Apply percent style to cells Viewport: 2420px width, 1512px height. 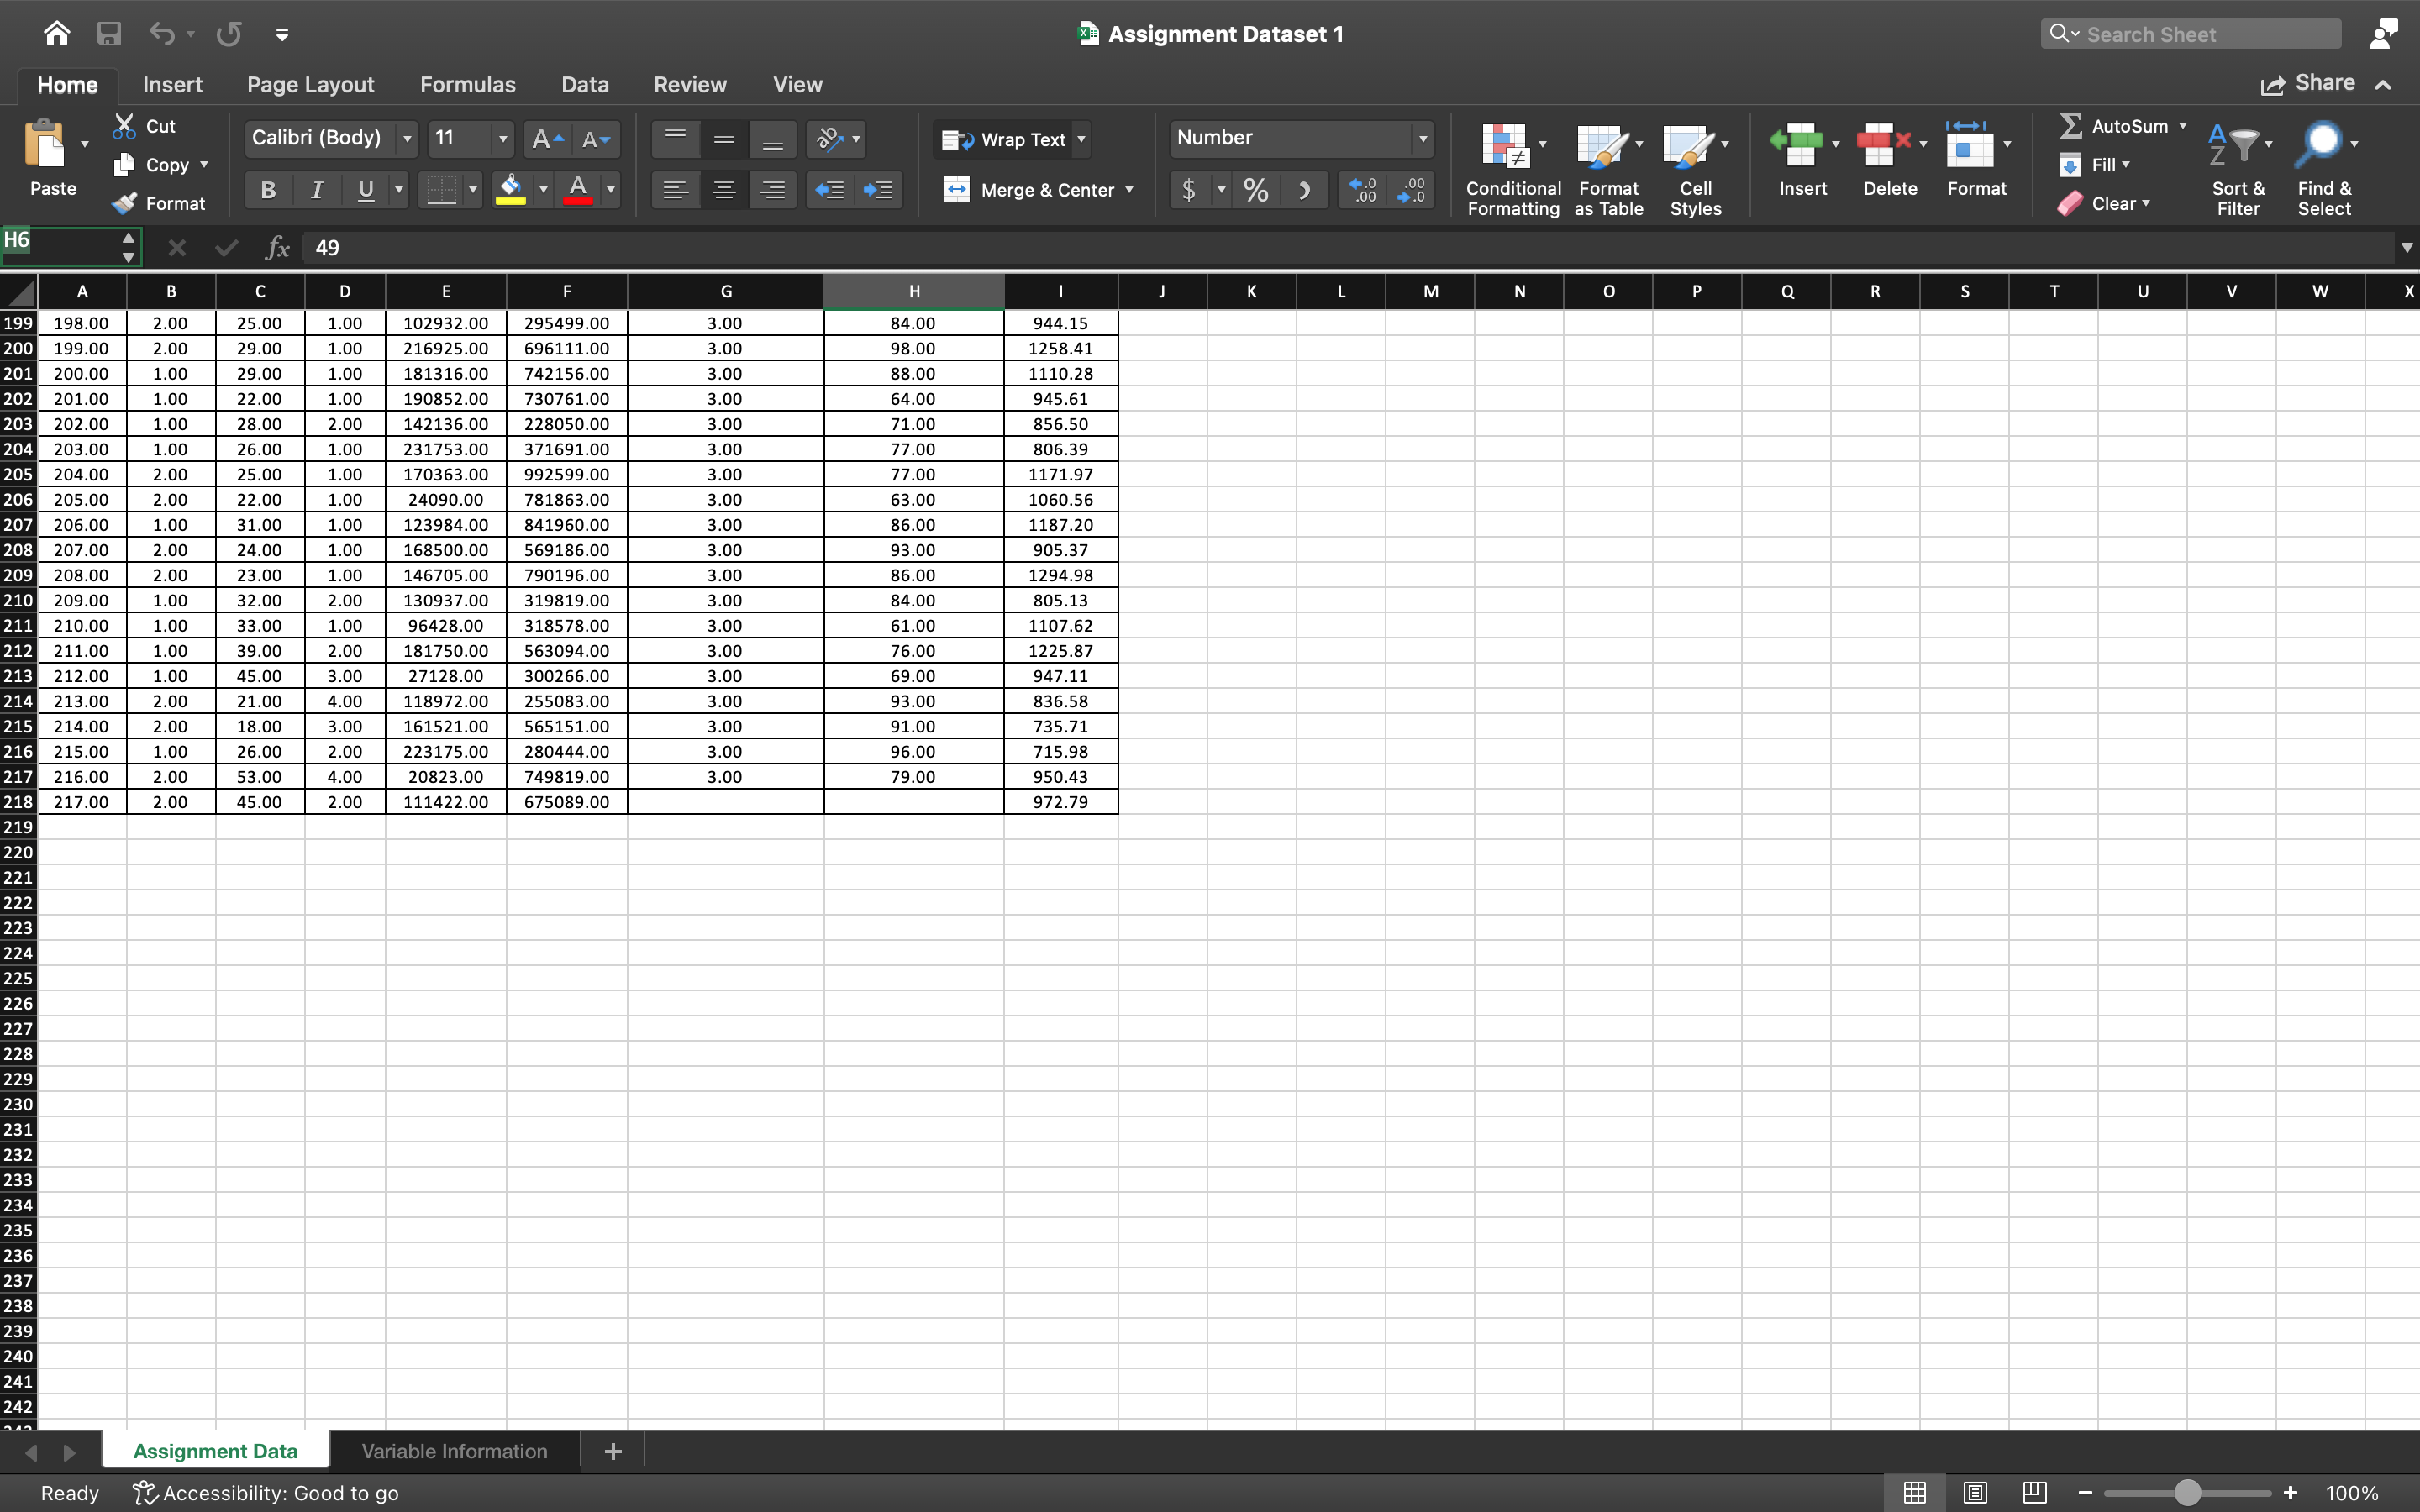pyautogui.click(x=1255, y=189)
